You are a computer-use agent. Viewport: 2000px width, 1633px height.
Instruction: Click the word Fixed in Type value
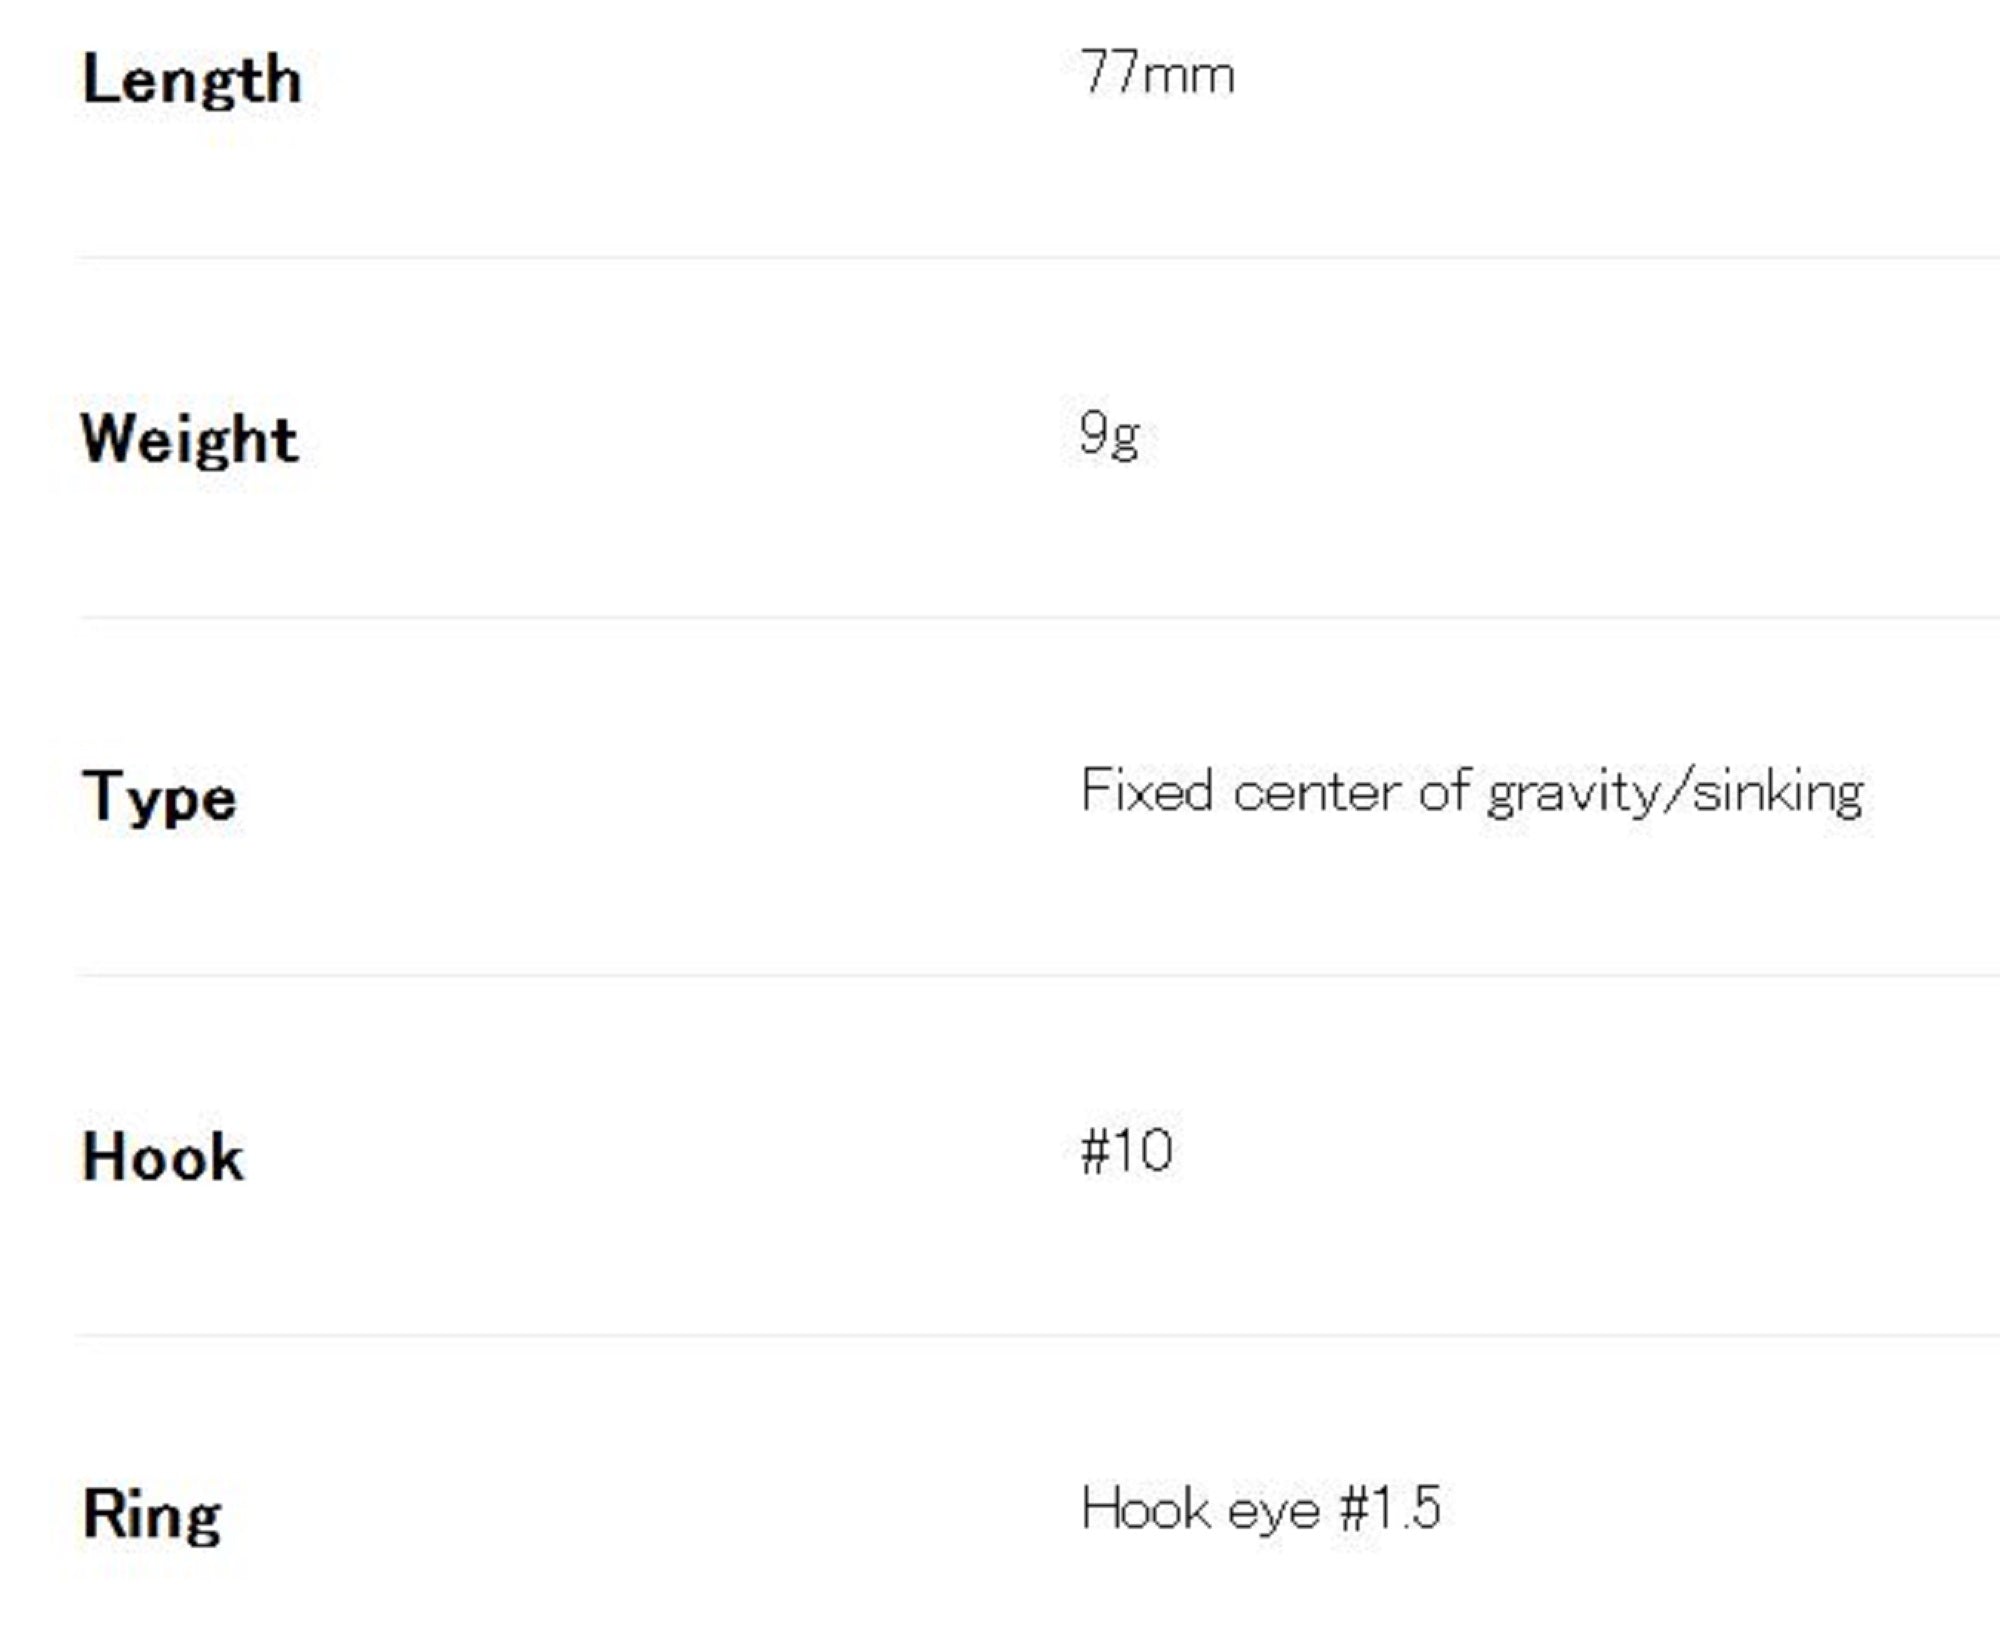pos(1146,792)
